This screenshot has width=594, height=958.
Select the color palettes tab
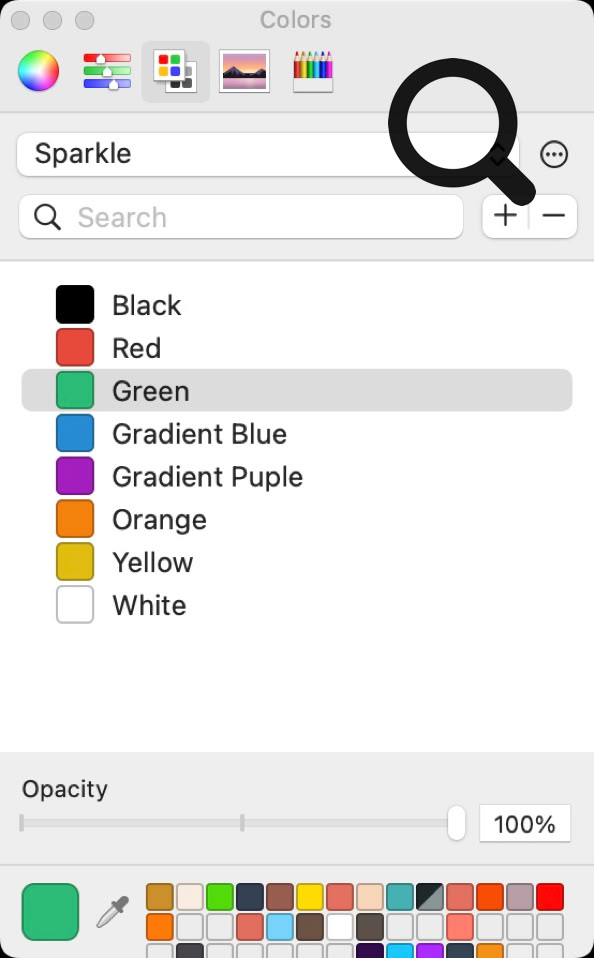(176, 71)
